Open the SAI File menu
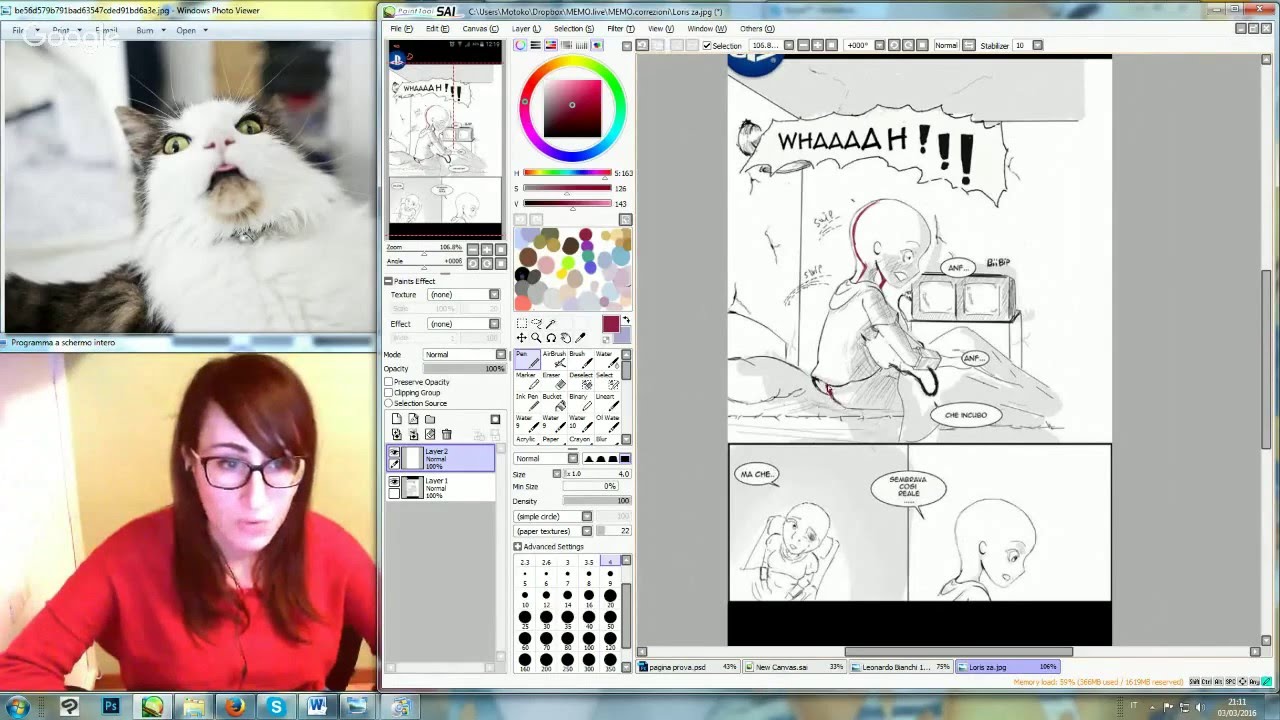This screenshot has height=720, width=1280. (x=402, y=29)
